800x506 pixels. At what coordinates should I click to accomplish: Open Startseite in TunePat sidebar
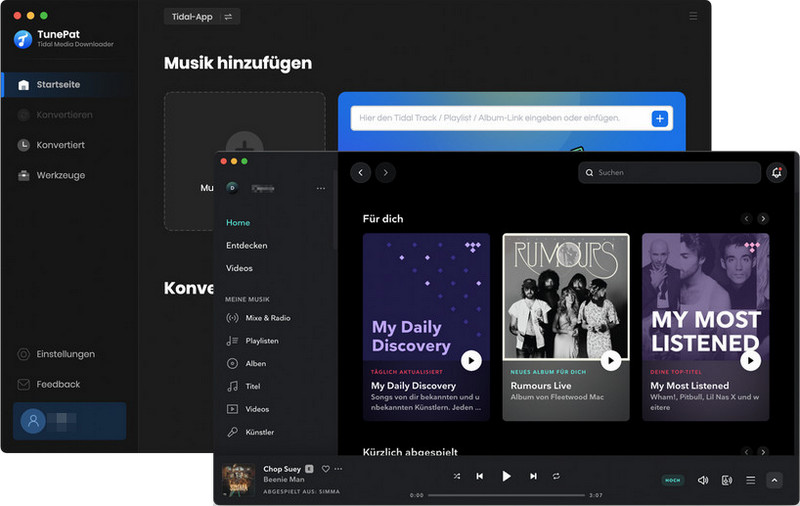[69, 85]
